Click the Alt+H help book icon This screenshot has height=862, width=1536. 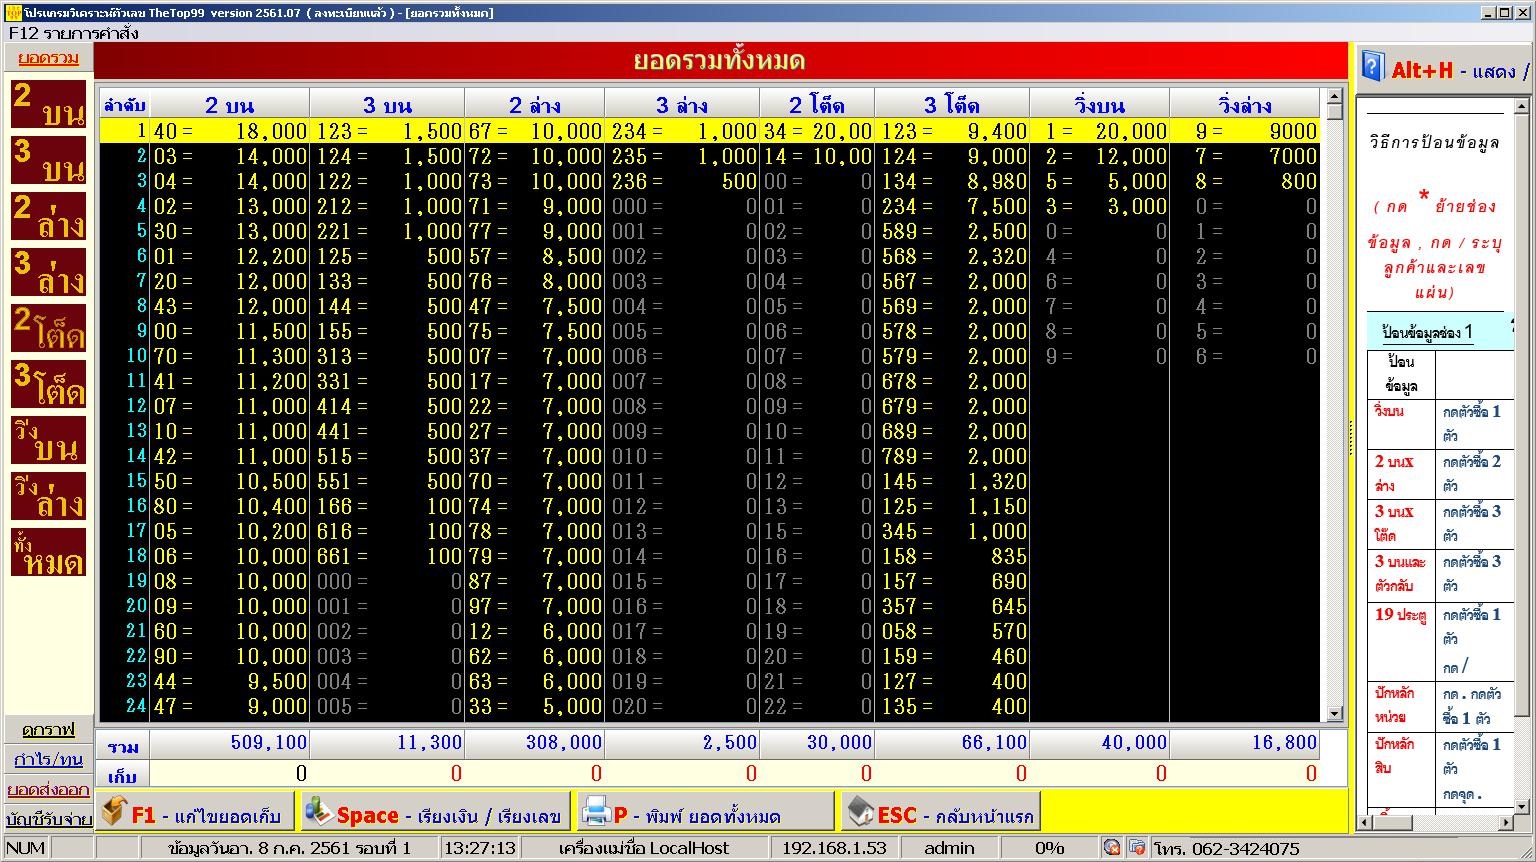point(1373,66)
